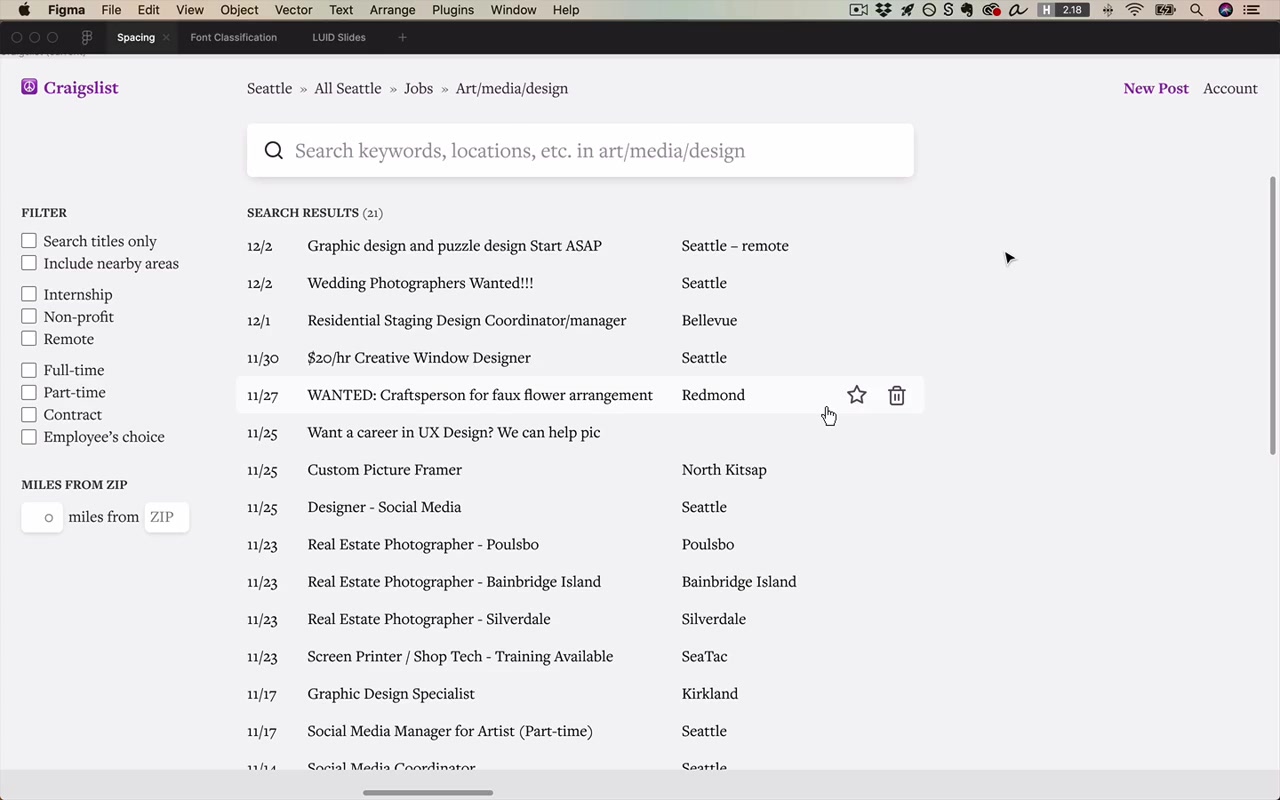Toggle the Contract checkbox
Image resolution: width=1280 pixels, height=800 pixels.
pos(29,414)
